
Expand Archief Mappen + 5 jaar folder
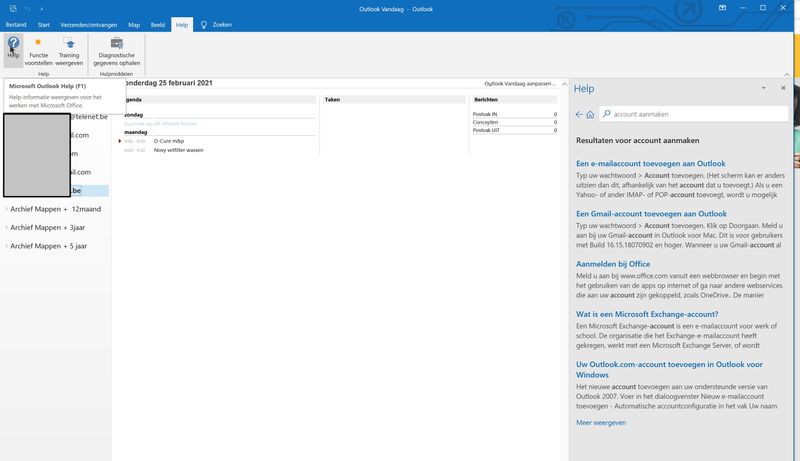[x=6, y=246]
